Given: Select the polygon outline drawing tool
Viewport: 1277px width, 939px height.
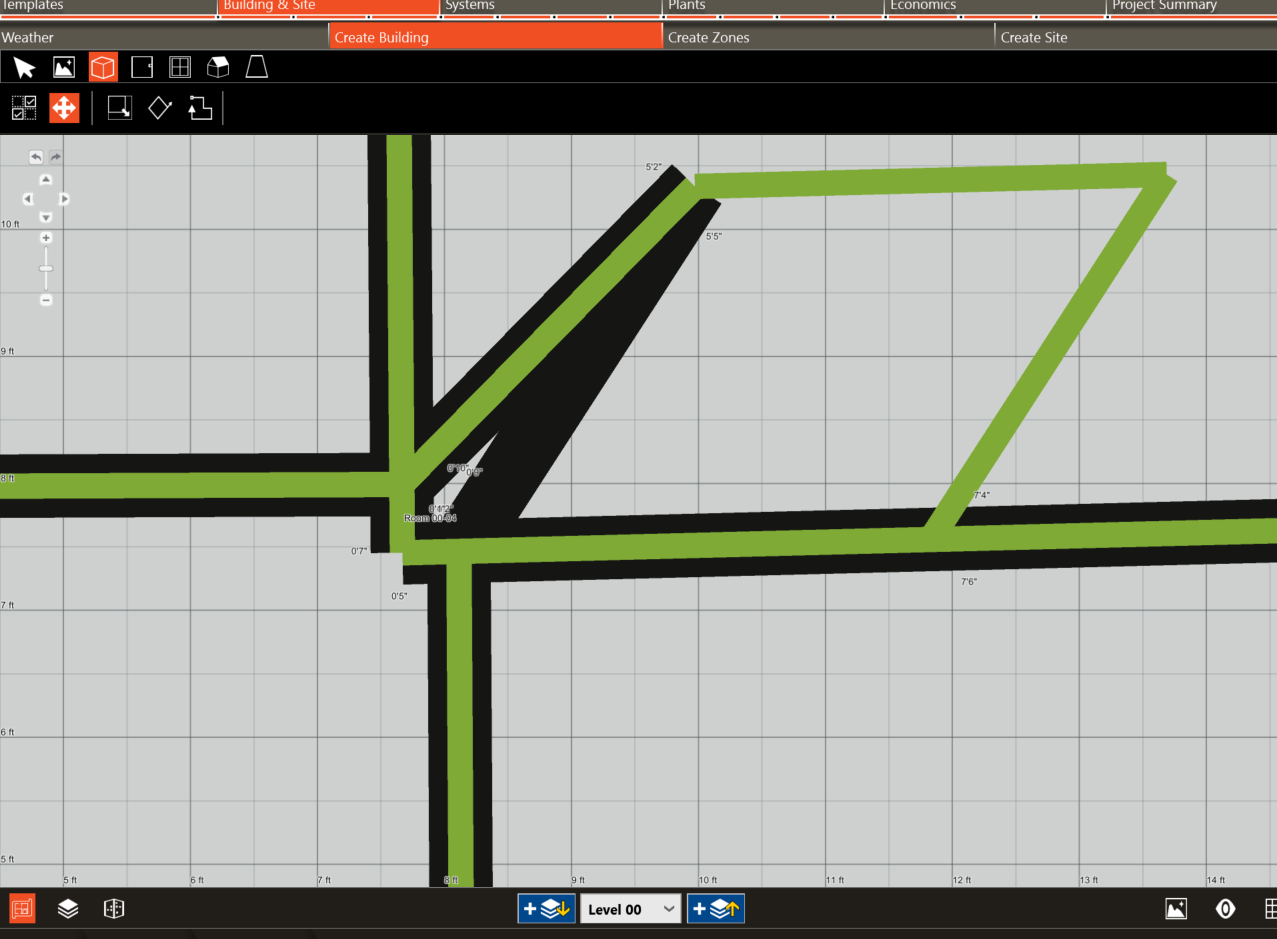Looking at the screenshot, I should 200,108.
